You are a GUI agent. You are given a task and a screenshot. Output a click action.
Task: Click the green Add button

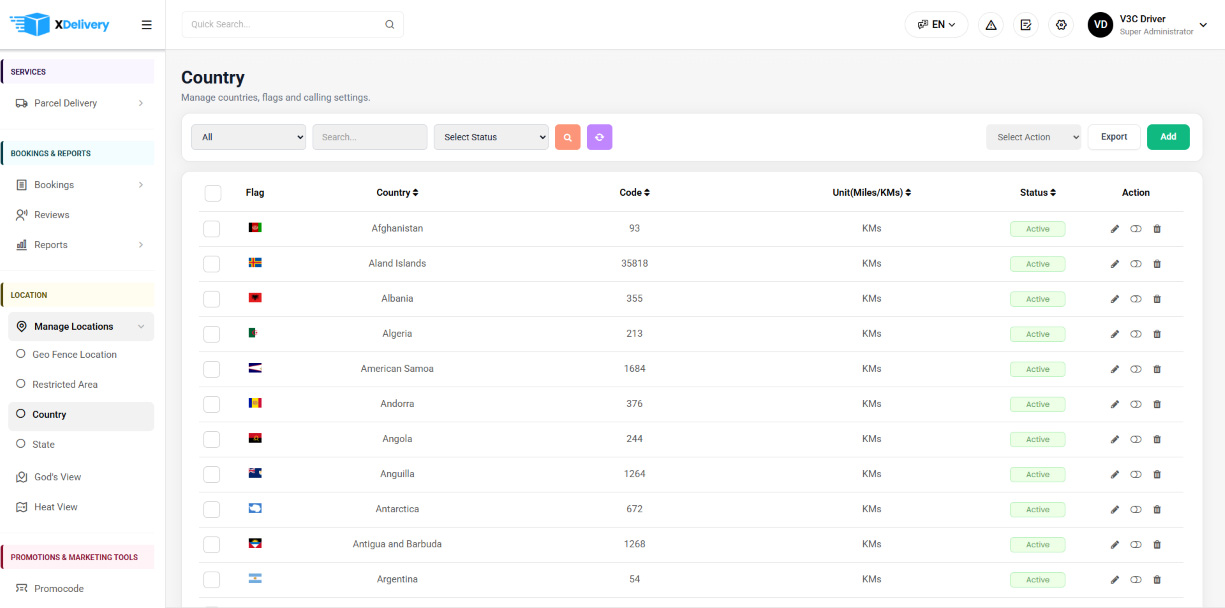(1168, 137)
